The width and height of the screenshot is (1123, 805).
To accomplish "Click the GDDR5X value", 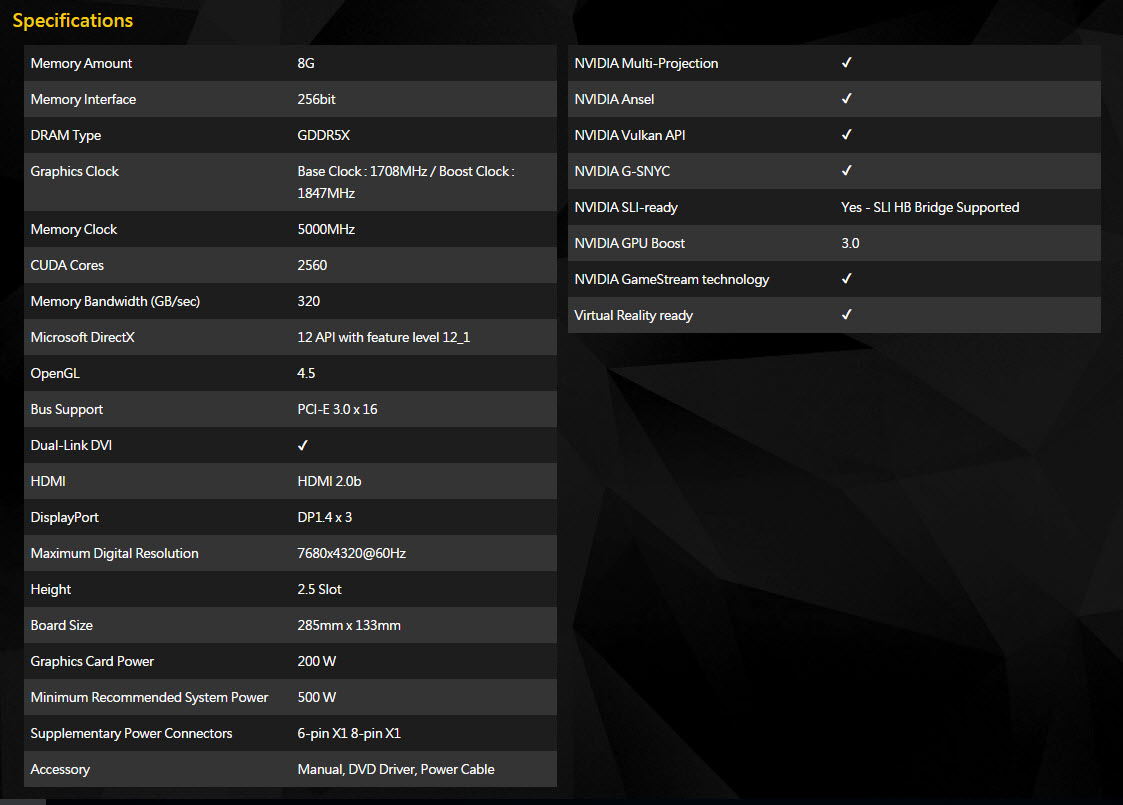I will point(324,135).
